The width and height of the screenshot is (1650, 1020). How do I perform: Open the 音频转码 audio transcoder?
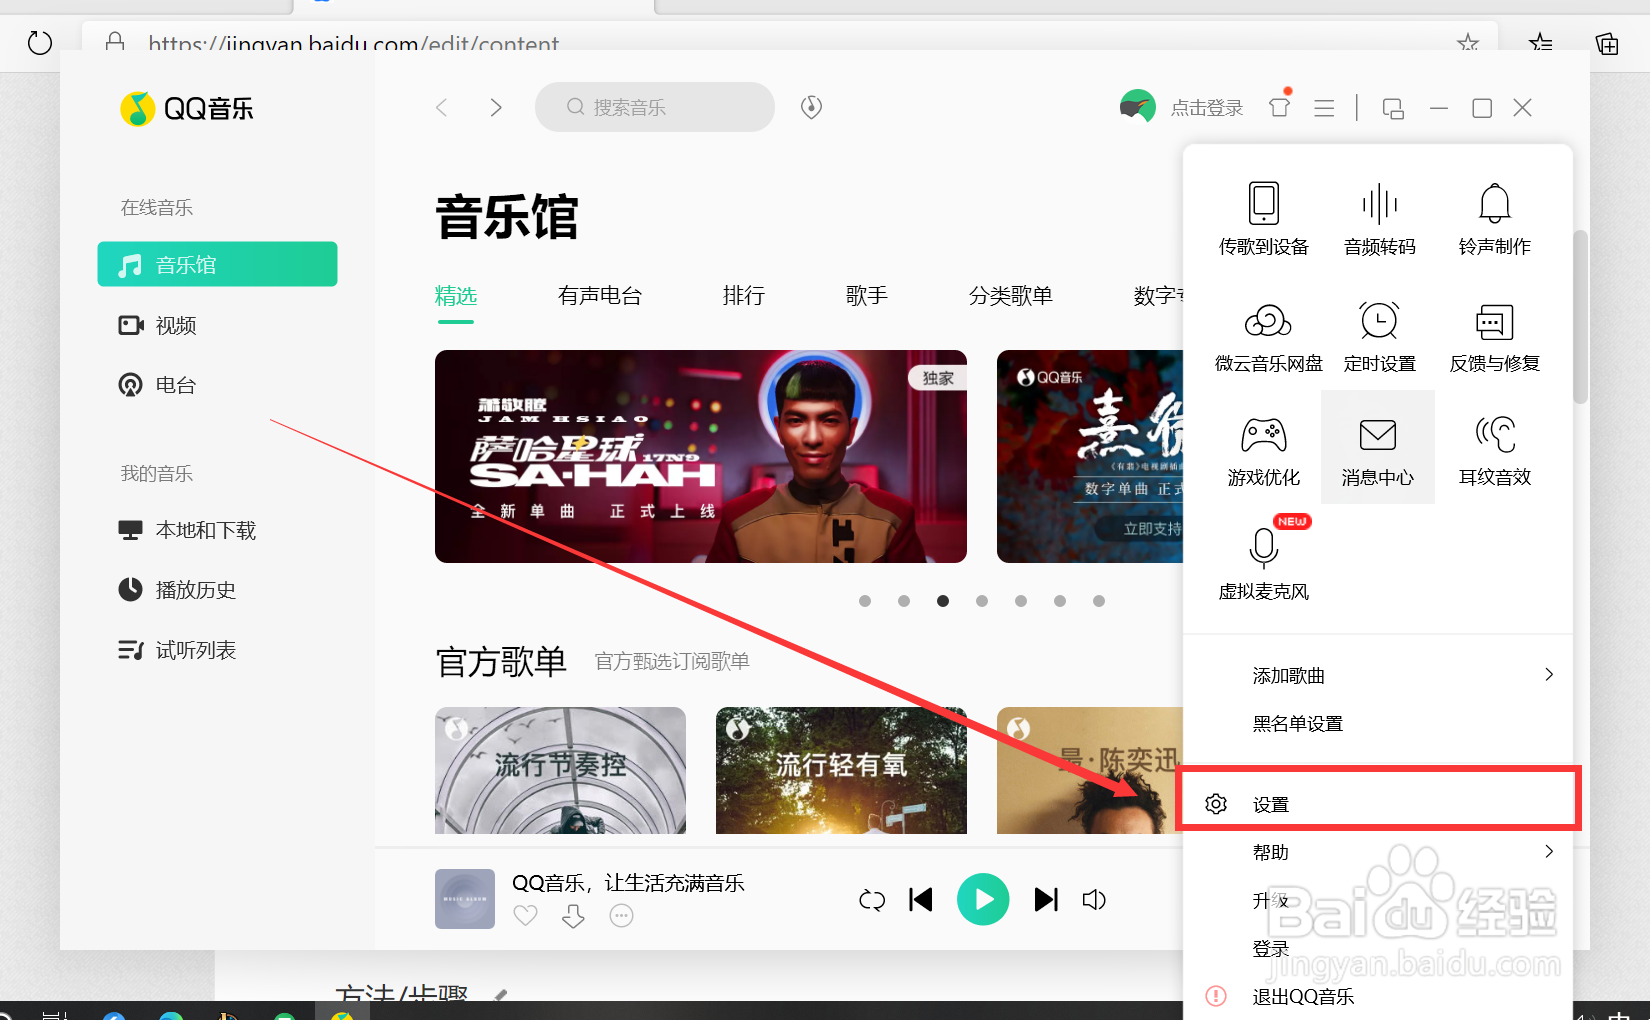[x=1379, y=218]
